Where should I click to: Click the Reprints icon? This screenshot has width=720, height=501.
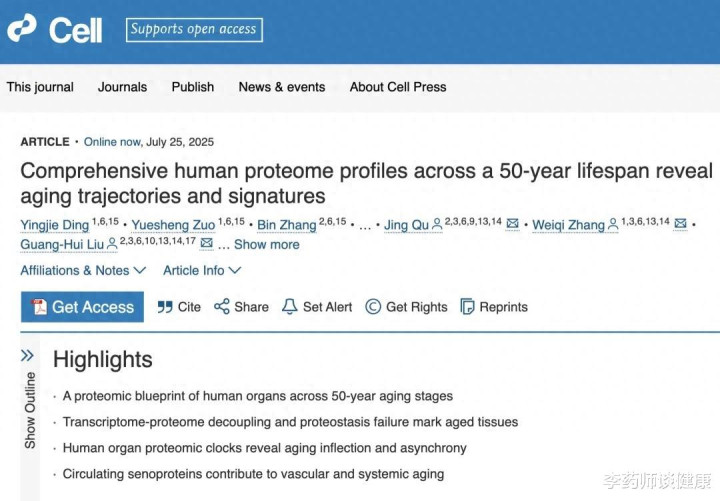point(467,307)
